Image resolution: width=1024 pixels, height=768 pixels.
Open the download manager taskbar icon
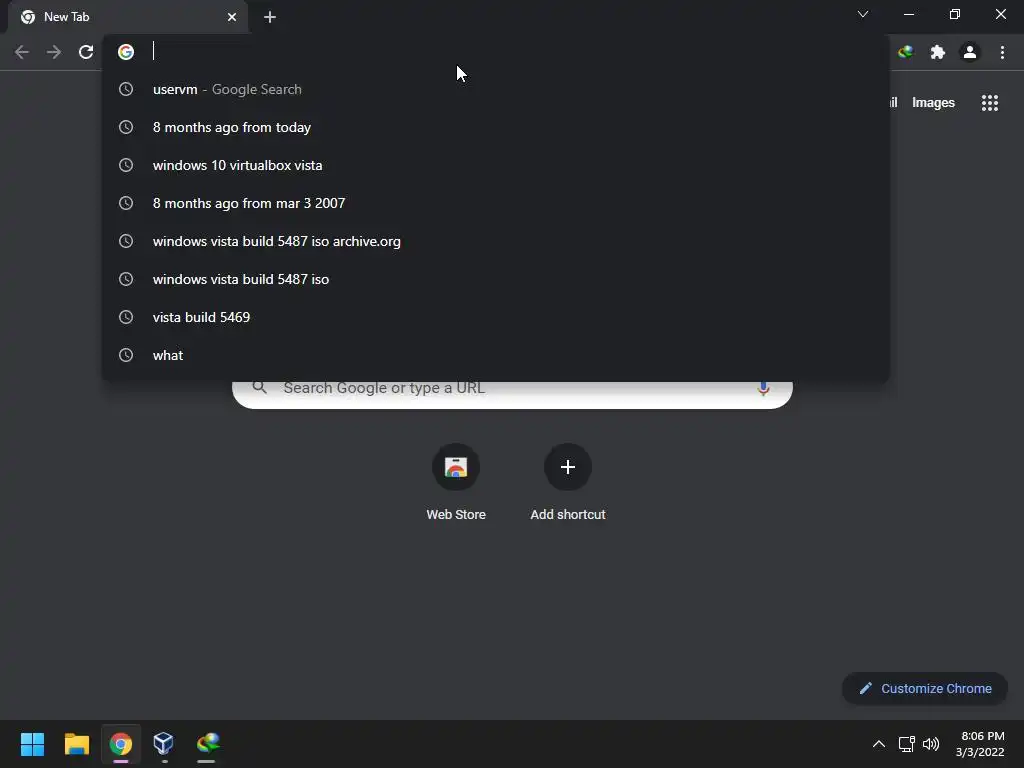(x=208, y=744)
